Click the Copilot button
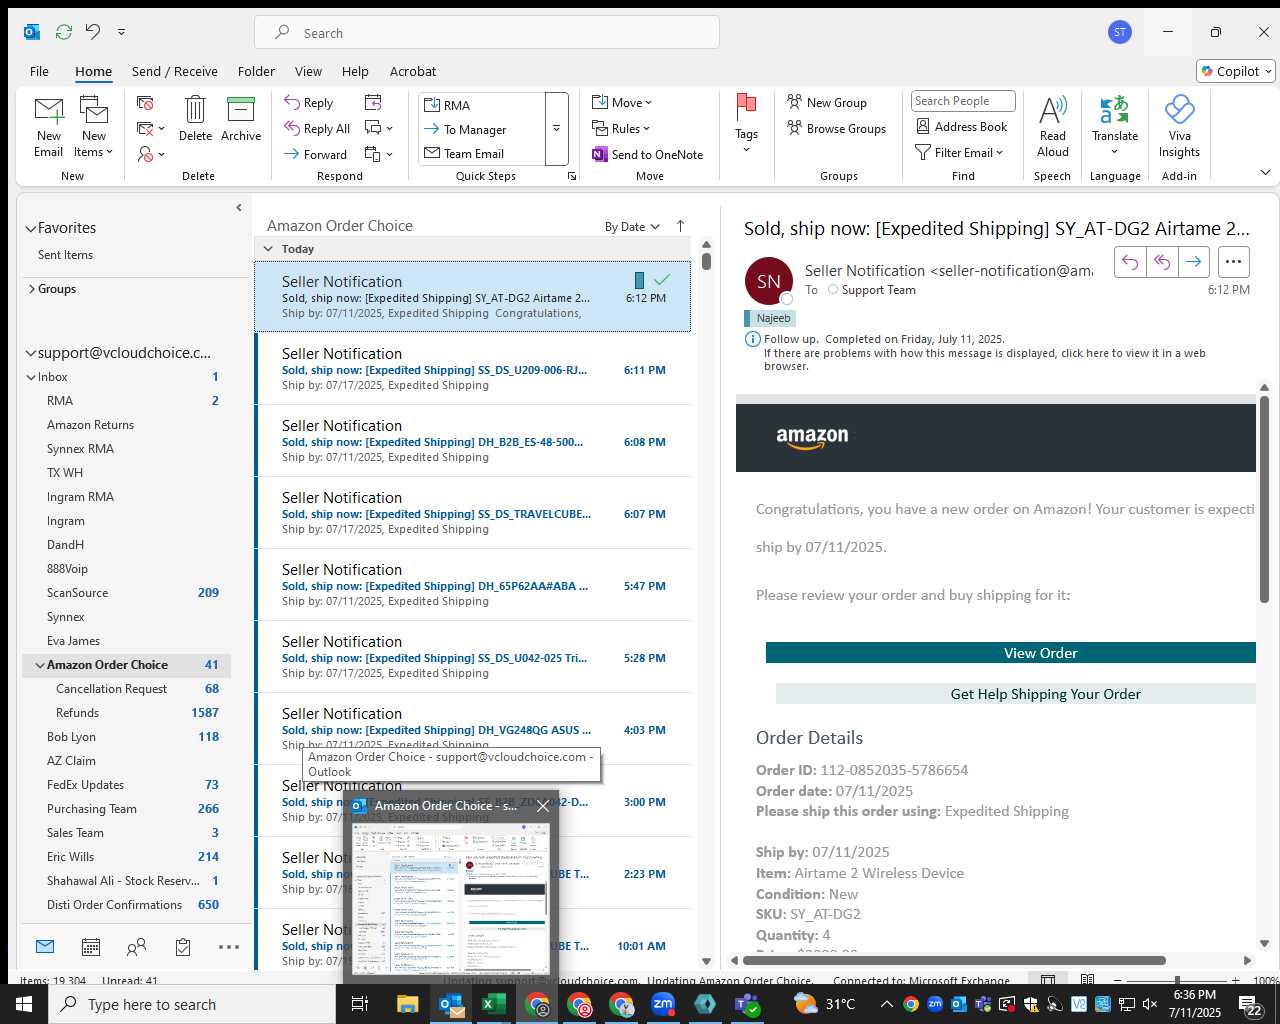This screenshot has width=1280, height=1024. (x=1236, y=71)
